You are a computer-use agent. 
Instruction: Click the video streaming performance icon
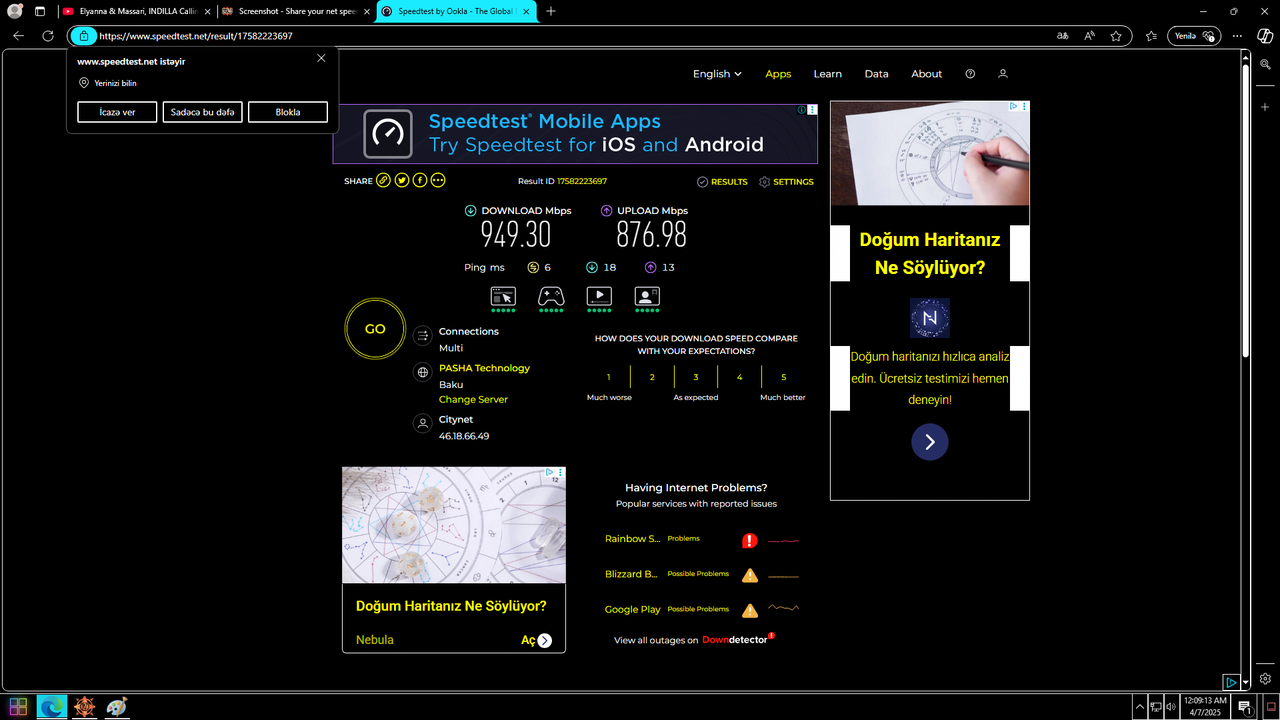pyautogui.click(x=599, y=296)
